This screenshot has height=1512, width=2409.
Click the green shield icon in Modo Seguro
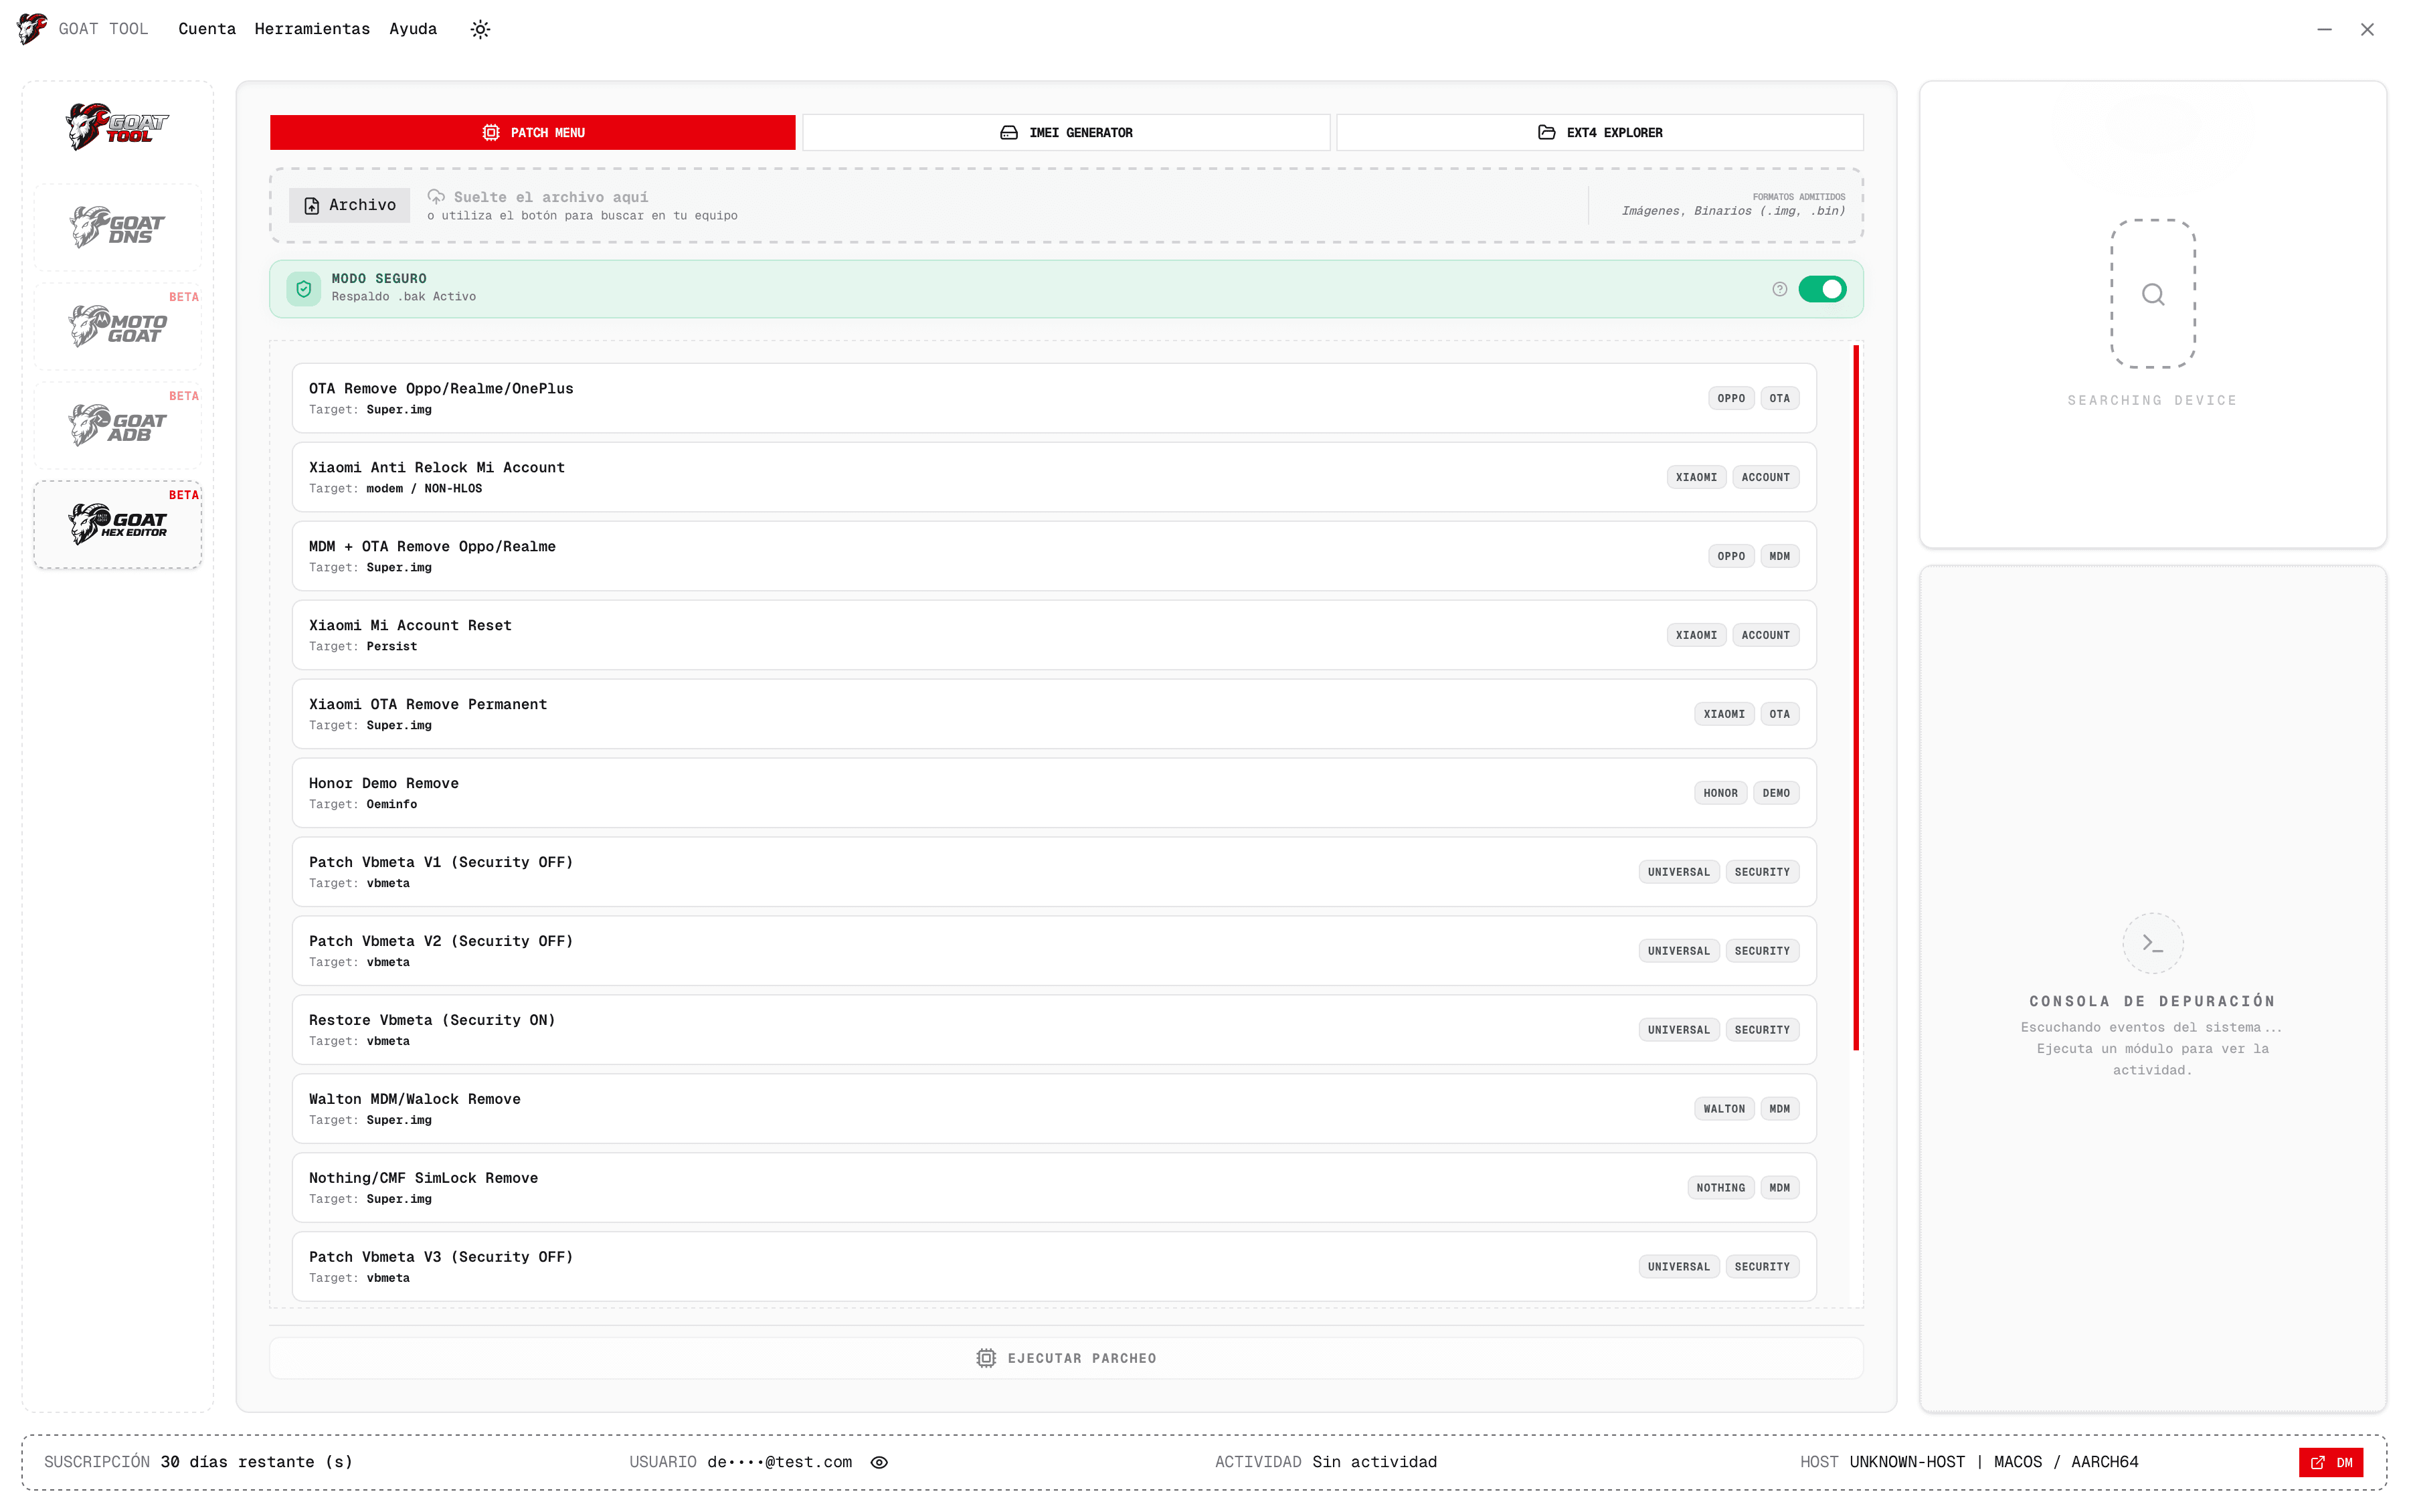(x=304, y=289)
